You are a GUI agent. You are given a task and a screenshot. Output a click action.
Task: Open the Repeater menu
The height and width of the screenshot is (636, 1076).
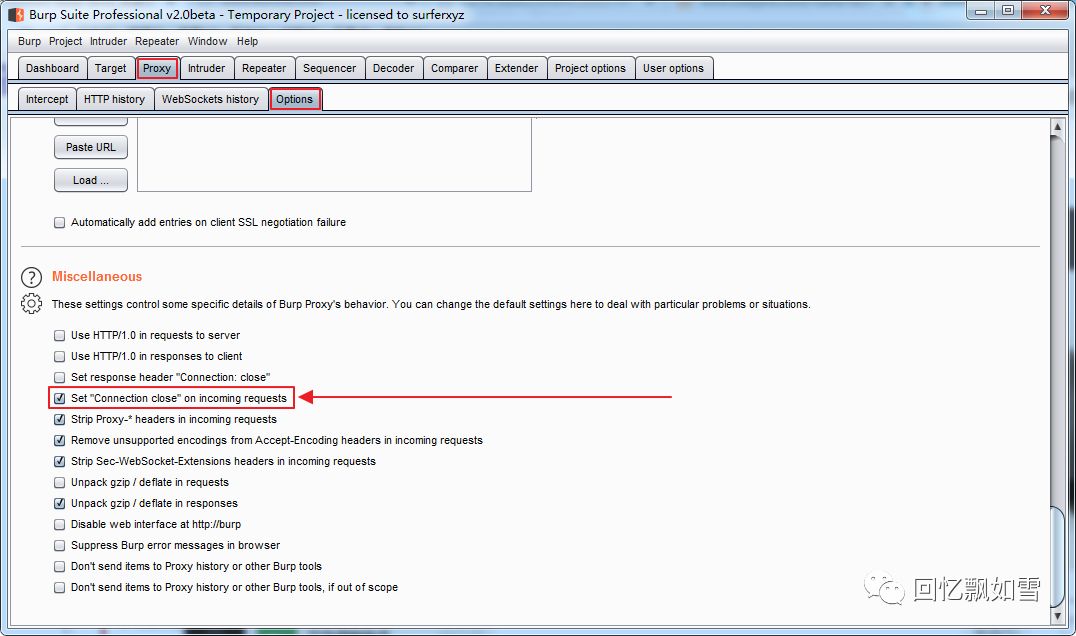click(x=156, y=41)
